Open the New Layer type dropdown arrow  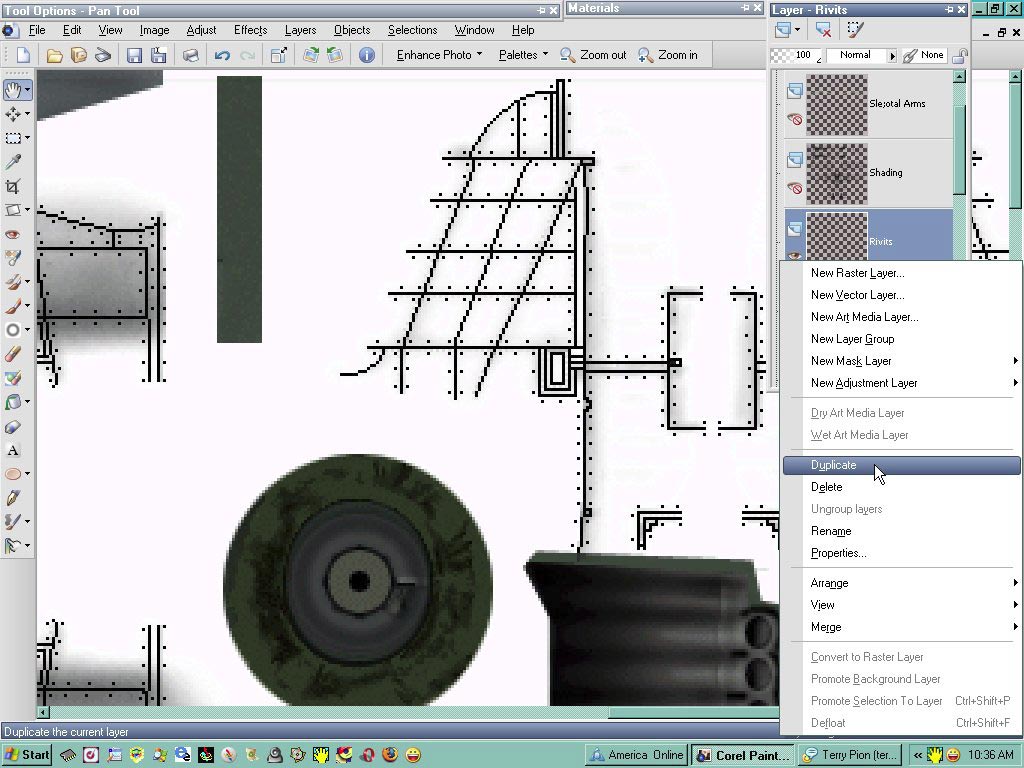797,29
